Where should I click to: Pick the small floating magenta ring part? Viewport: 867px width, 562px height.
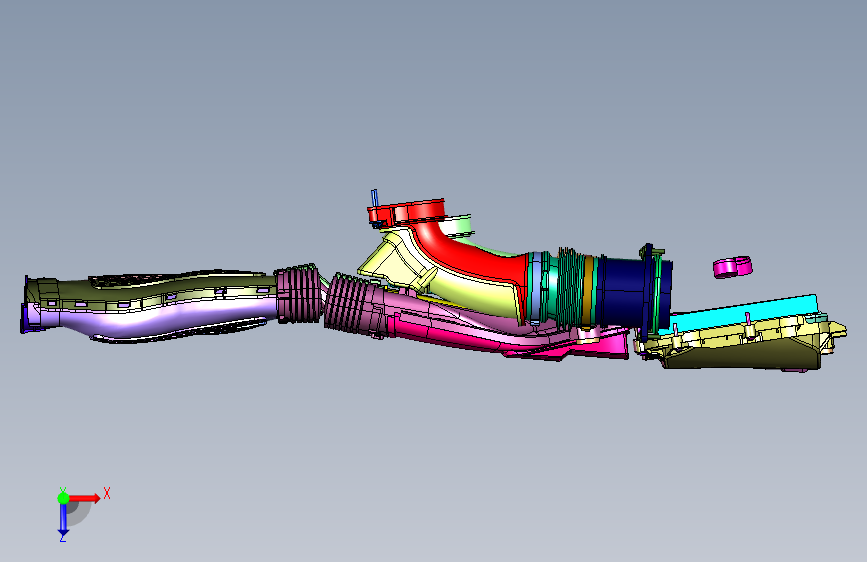[733, 267]
